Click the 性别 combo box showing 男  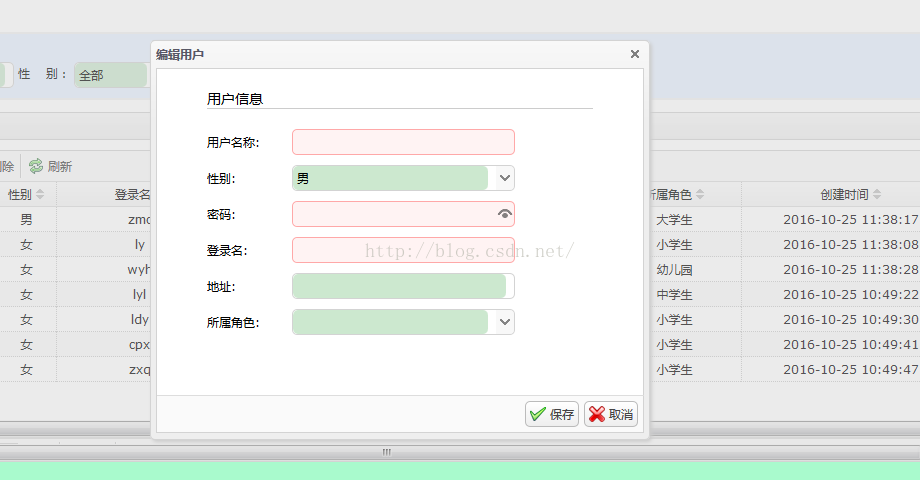pos(403,178)
